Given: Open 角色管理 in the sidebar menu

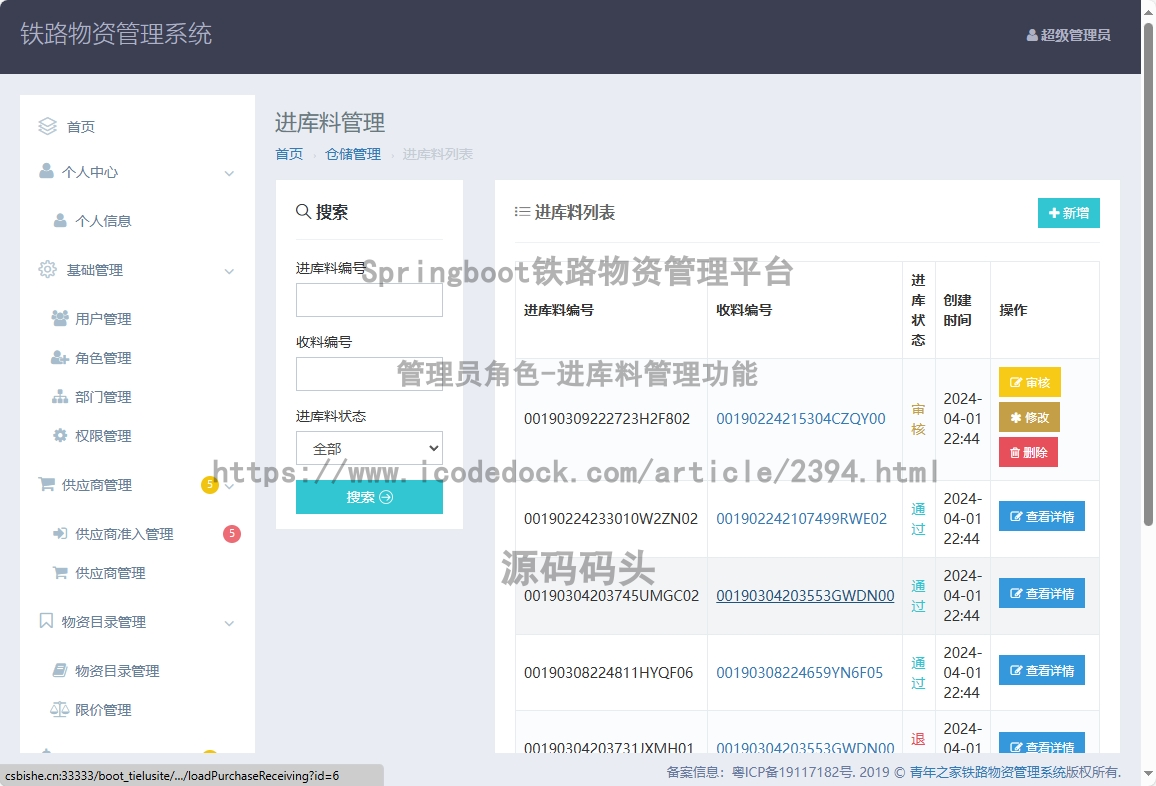Looking at the screenshot, I should point(103,358).
